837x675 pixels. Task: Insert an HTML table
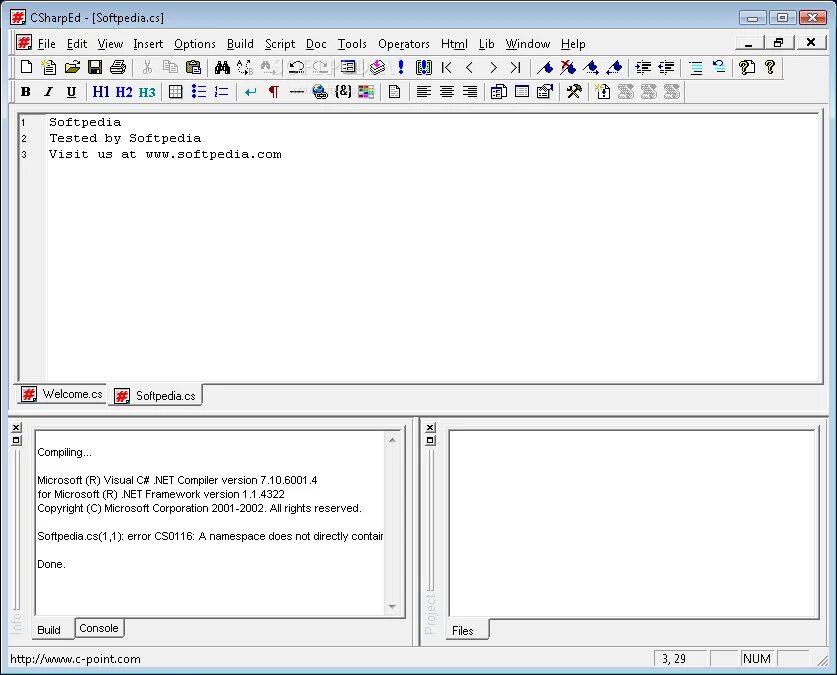tap(176, 92)
